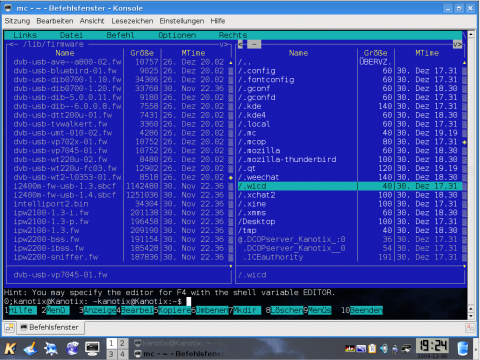480x360 pixels.
Task: Switch to virtual desktop 4
Action: (x=122, y=354)
